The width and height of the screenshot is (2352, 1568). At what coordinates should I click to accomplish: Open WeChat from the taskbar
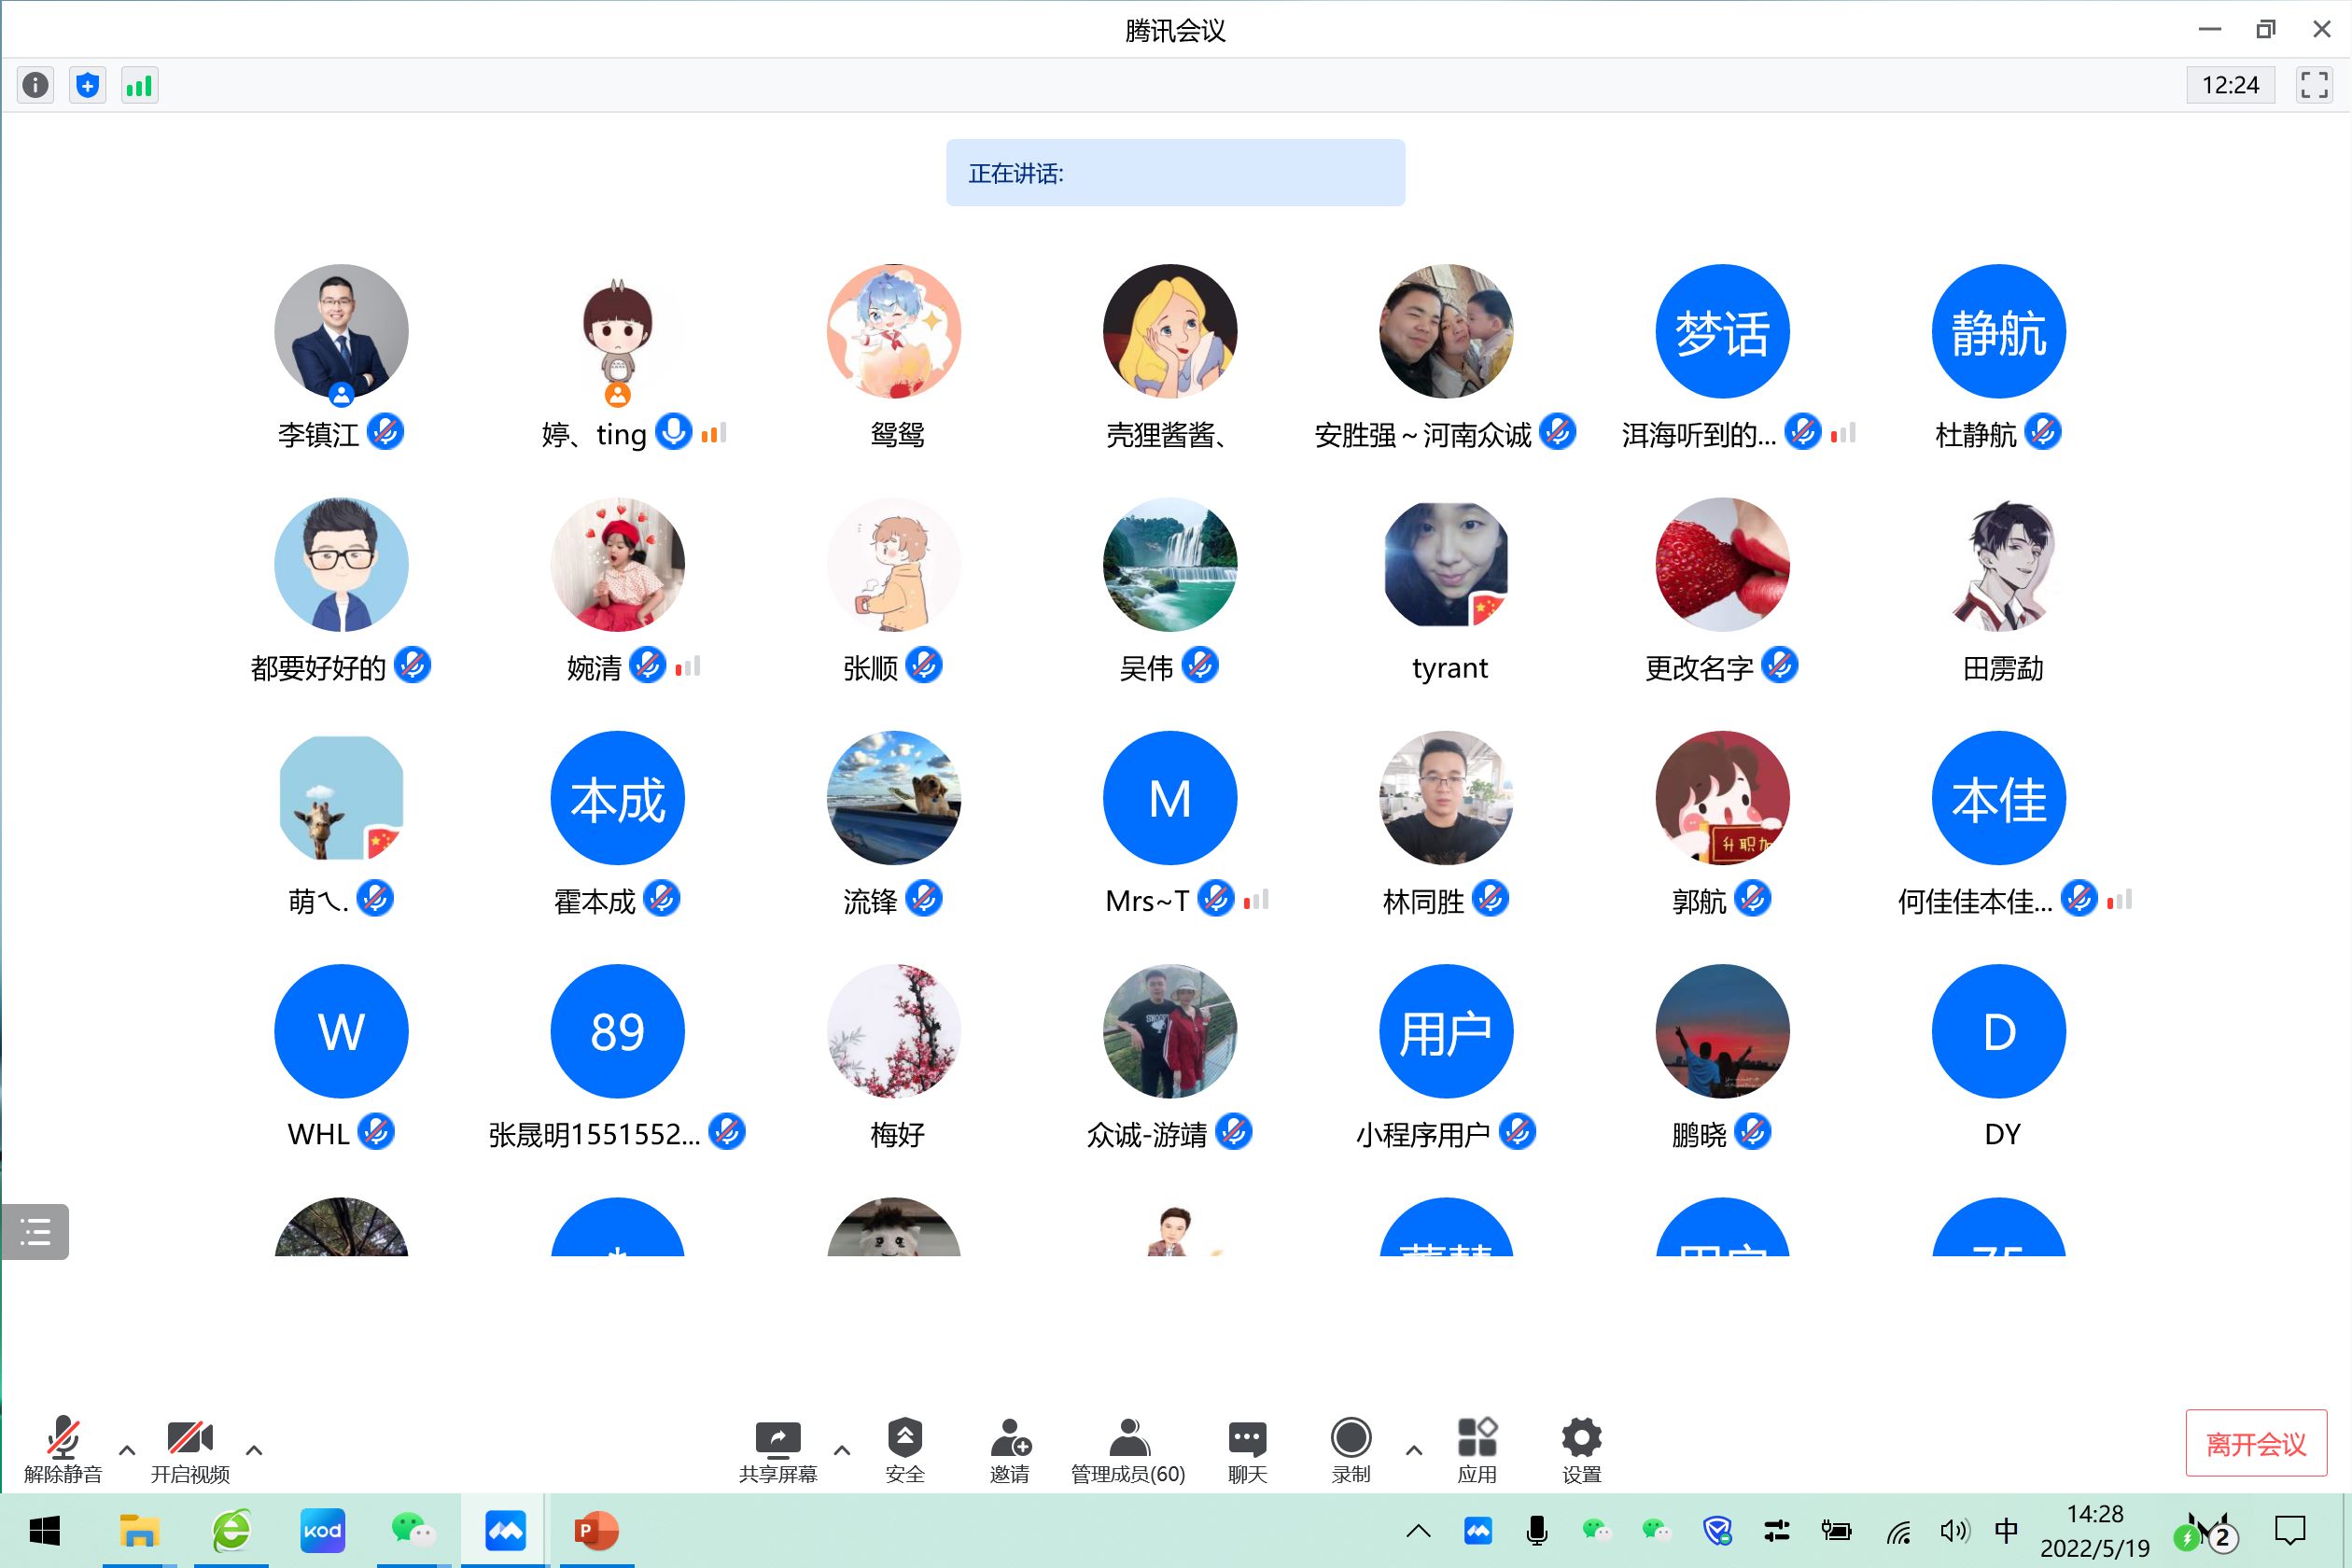tap(412, 1530)
